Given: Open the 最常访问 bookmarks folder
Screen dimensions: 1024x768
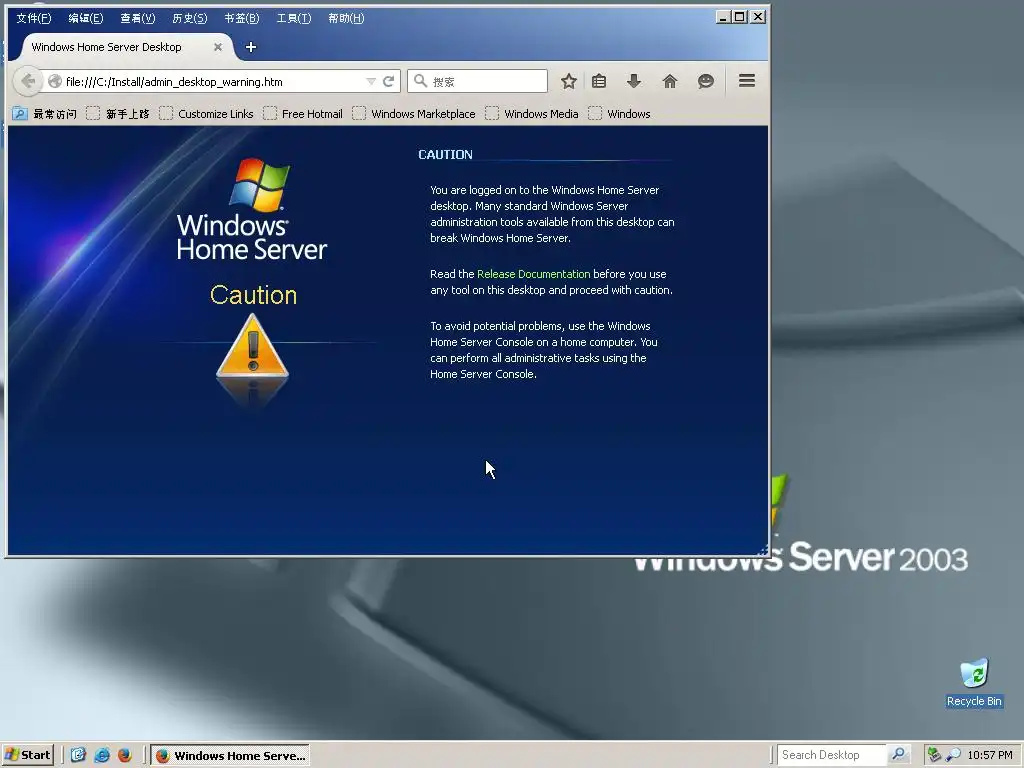Looking at the screenshot, I should (x=44, y=114).
